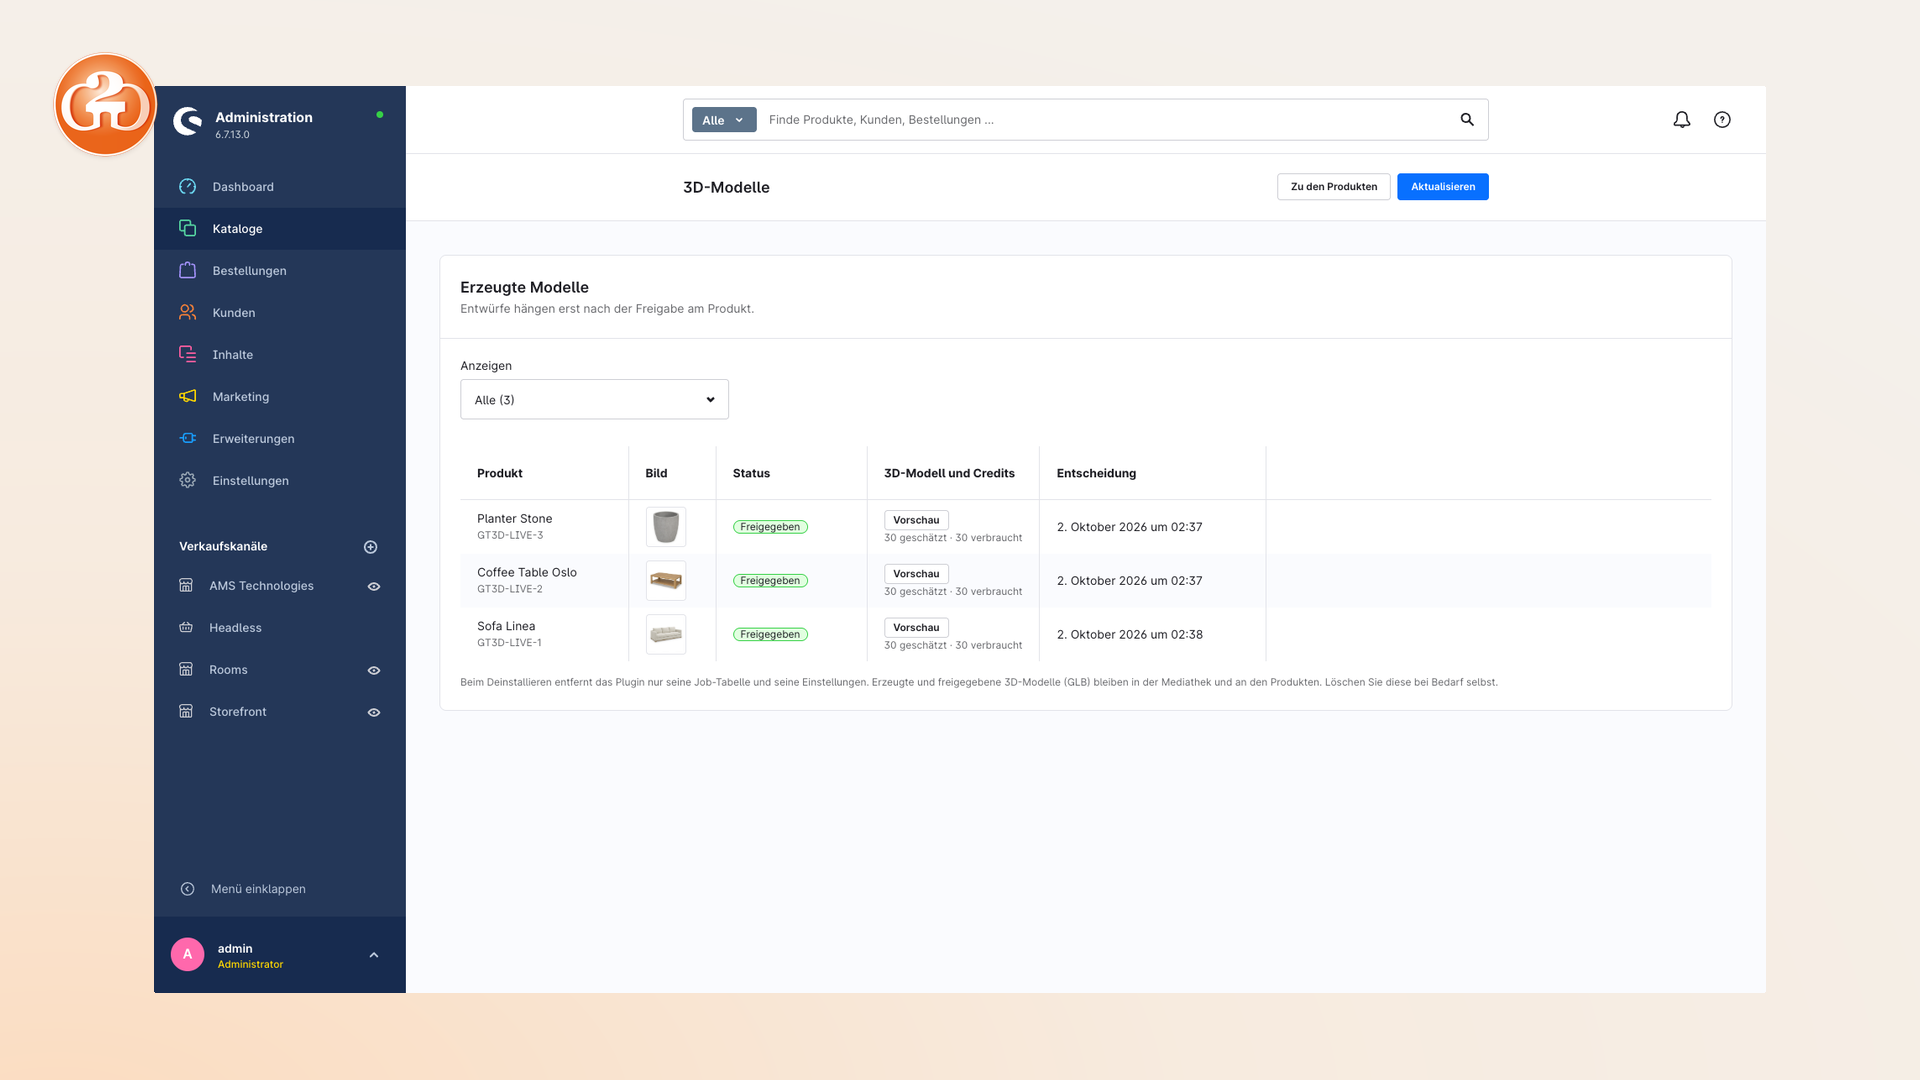The width and height of the screenshot is (1920, 1080).
Task: Open the help question mark icon
Action: (x=1722, y=120)
